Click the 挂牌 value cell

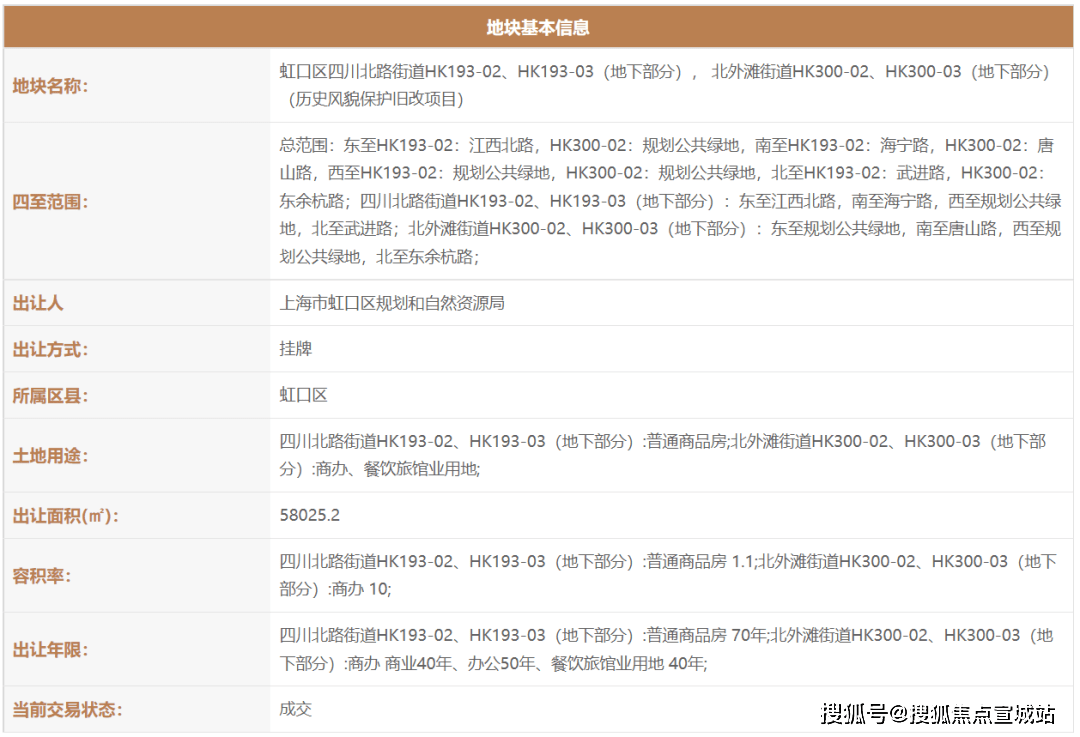[x=295, y=349]
